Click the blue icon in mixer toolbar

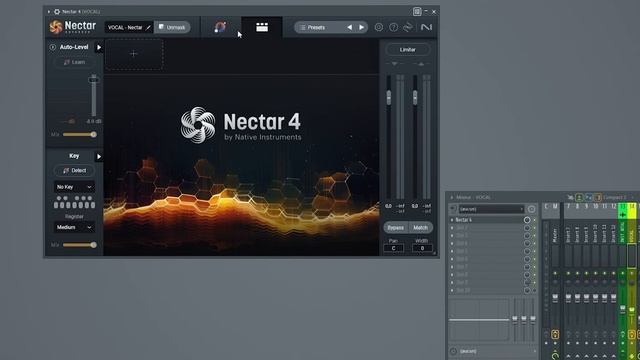588,197
